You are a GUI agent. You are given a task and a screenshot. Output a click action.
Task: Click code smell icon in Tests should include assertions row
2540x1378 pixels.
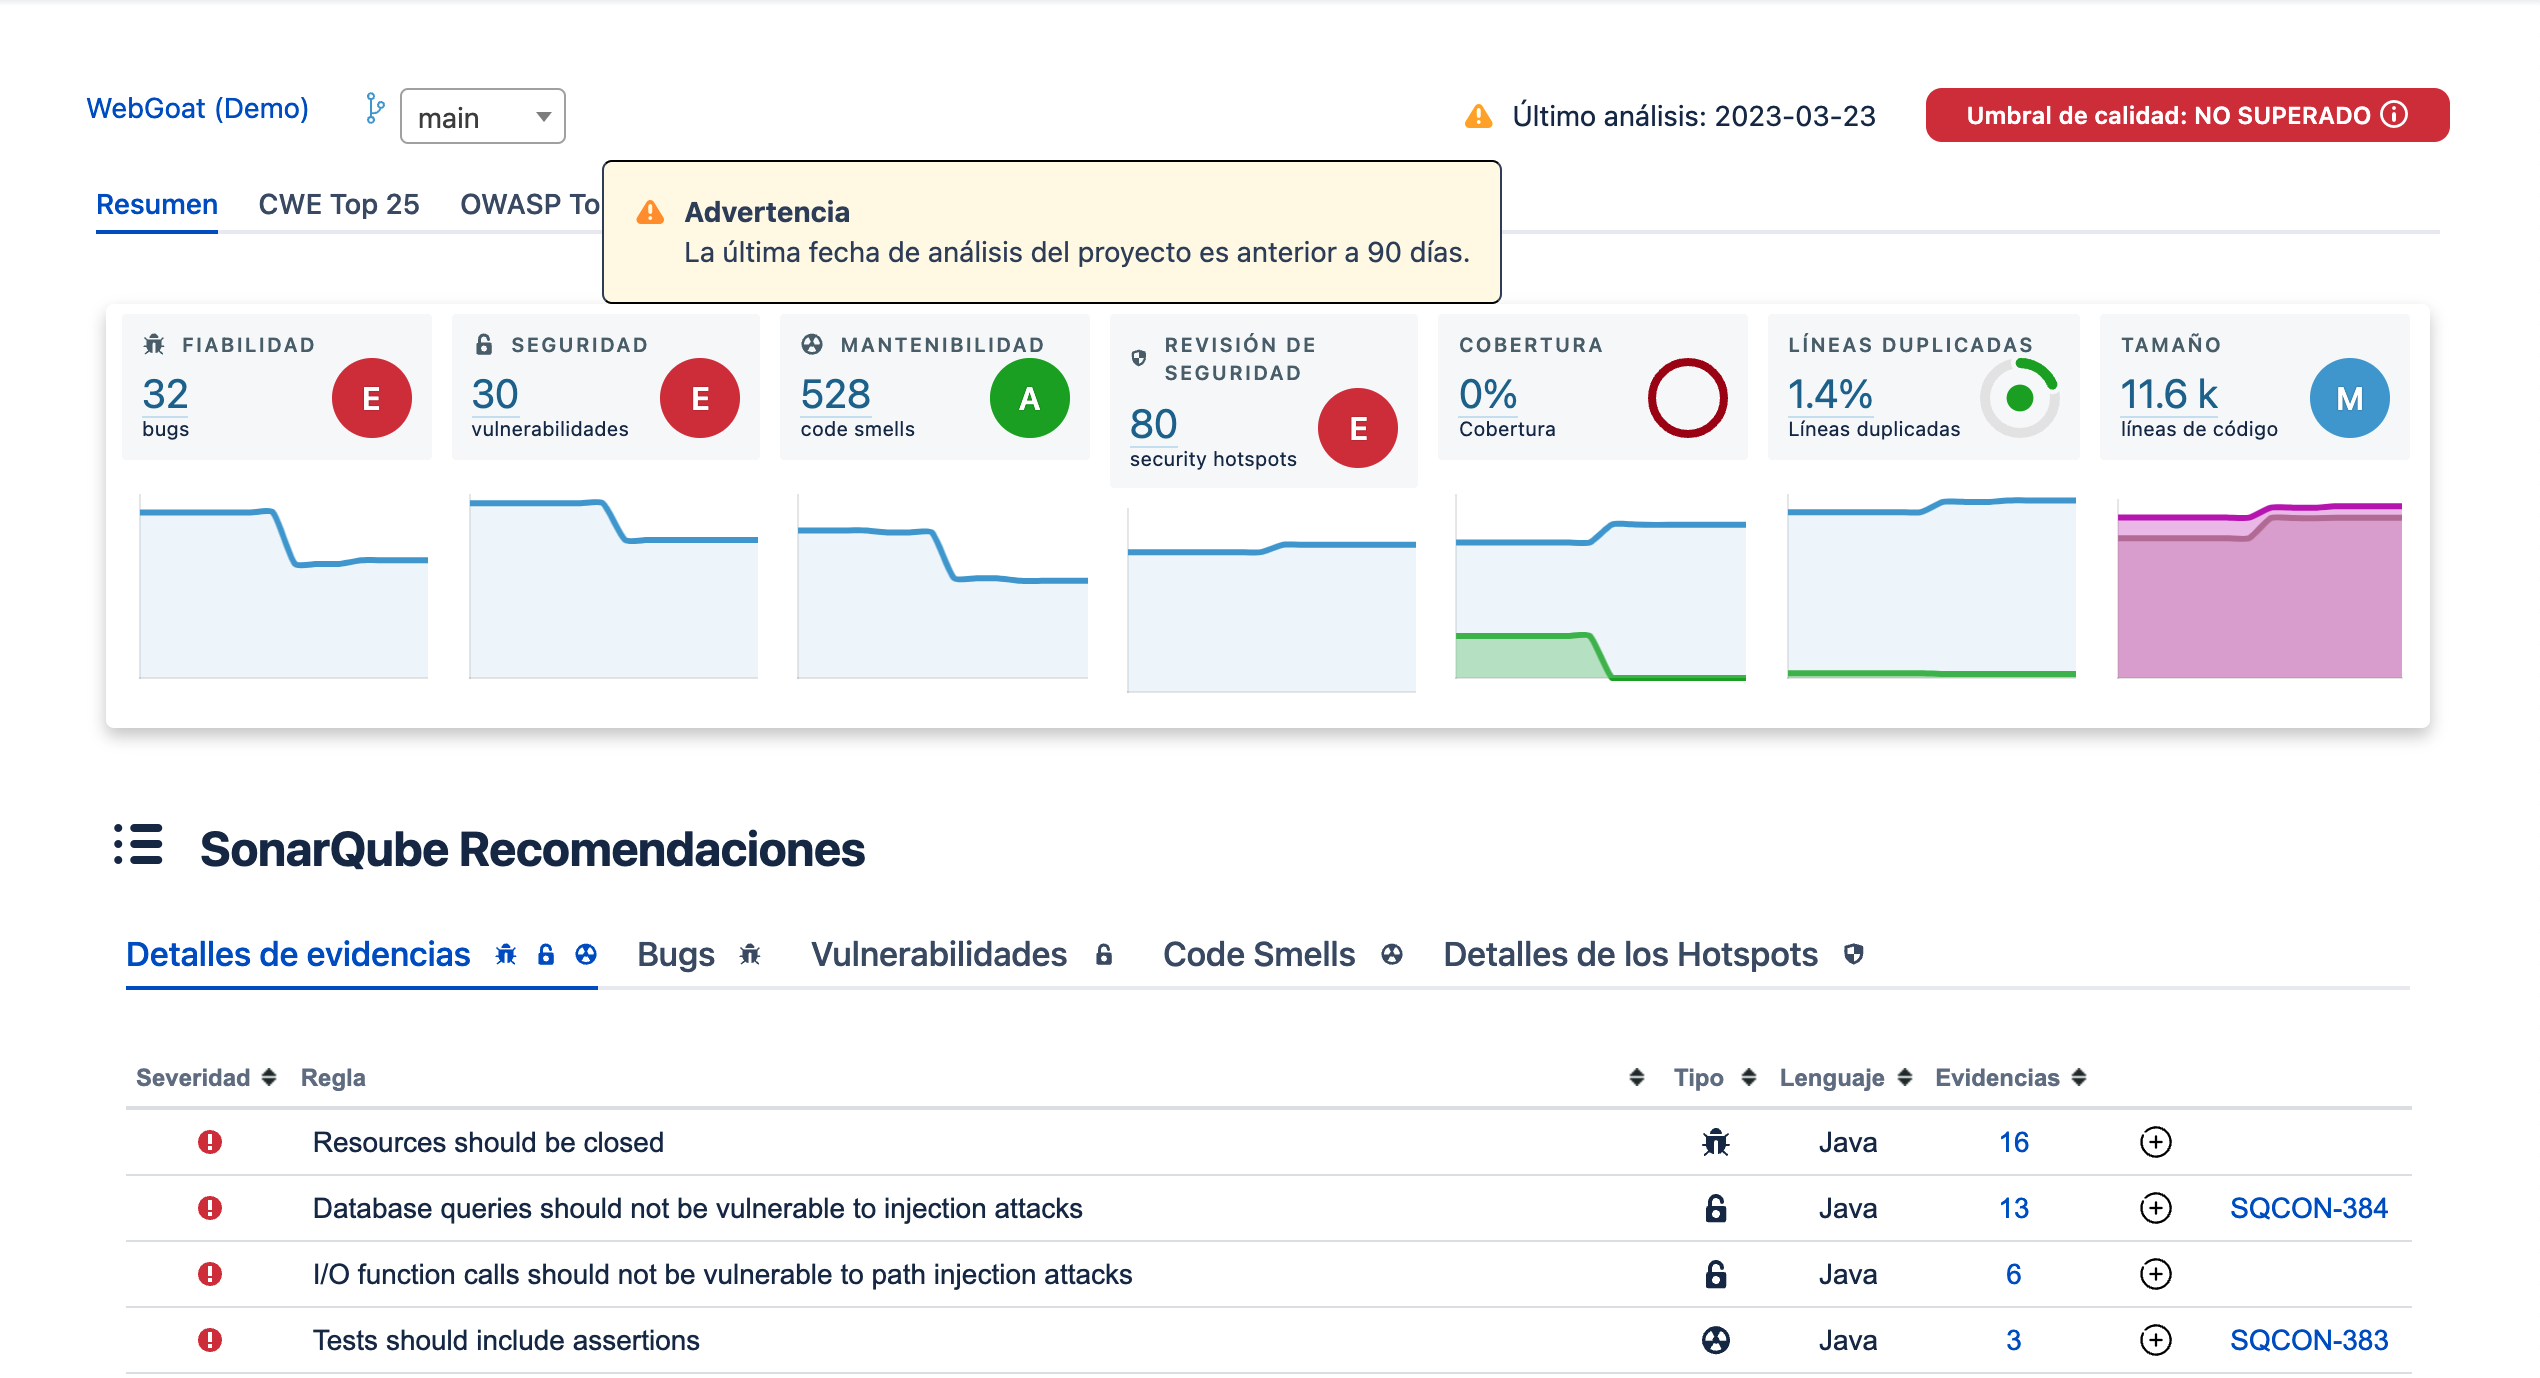[1716, 1340]
